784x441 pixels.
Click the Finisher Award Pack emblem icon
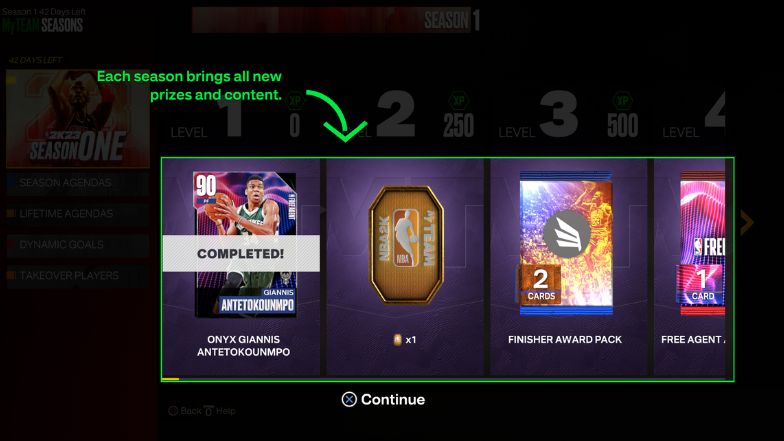[x=566, y=234]
